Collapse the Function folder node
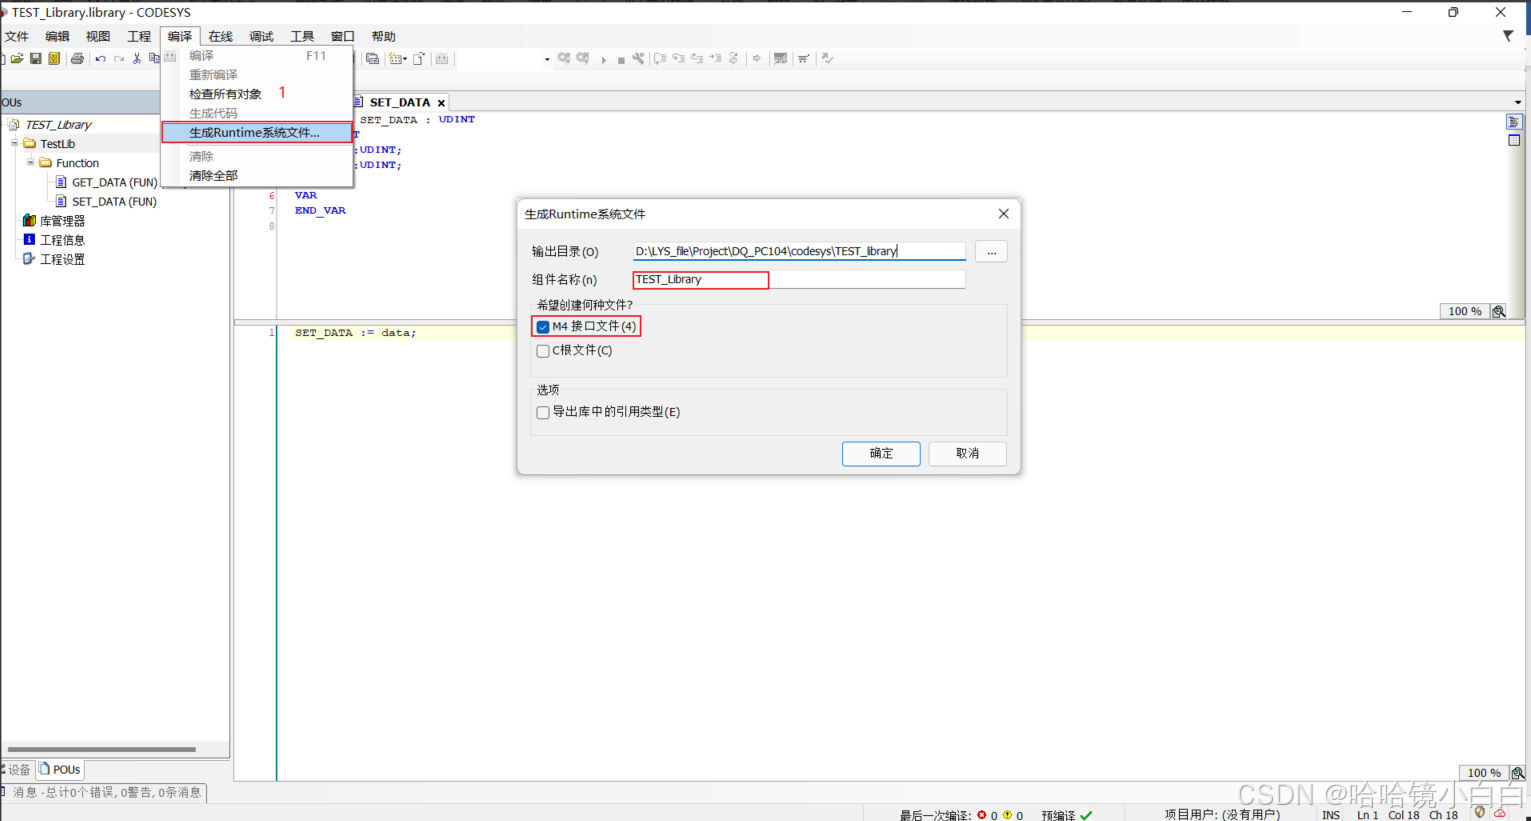 [30, 162]
